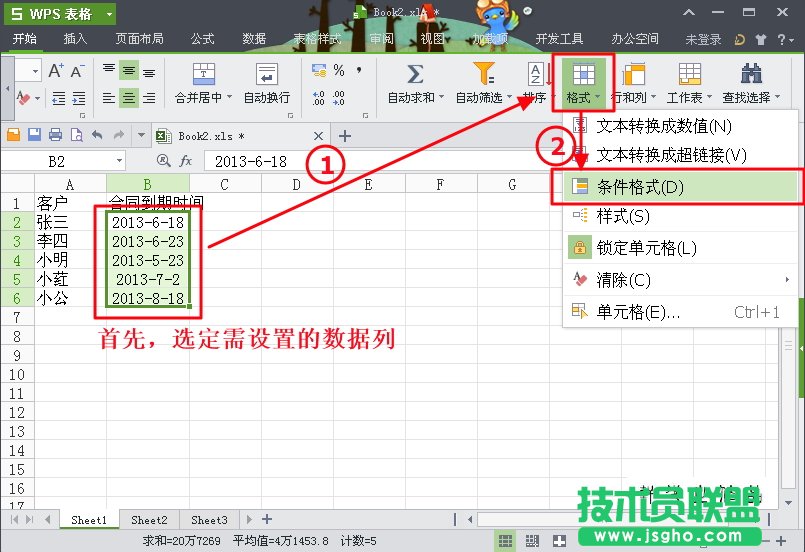Viewport: 805px width, 552px height.
Task: Click the 自动求和 sigma icon
Action: [415, 74]
